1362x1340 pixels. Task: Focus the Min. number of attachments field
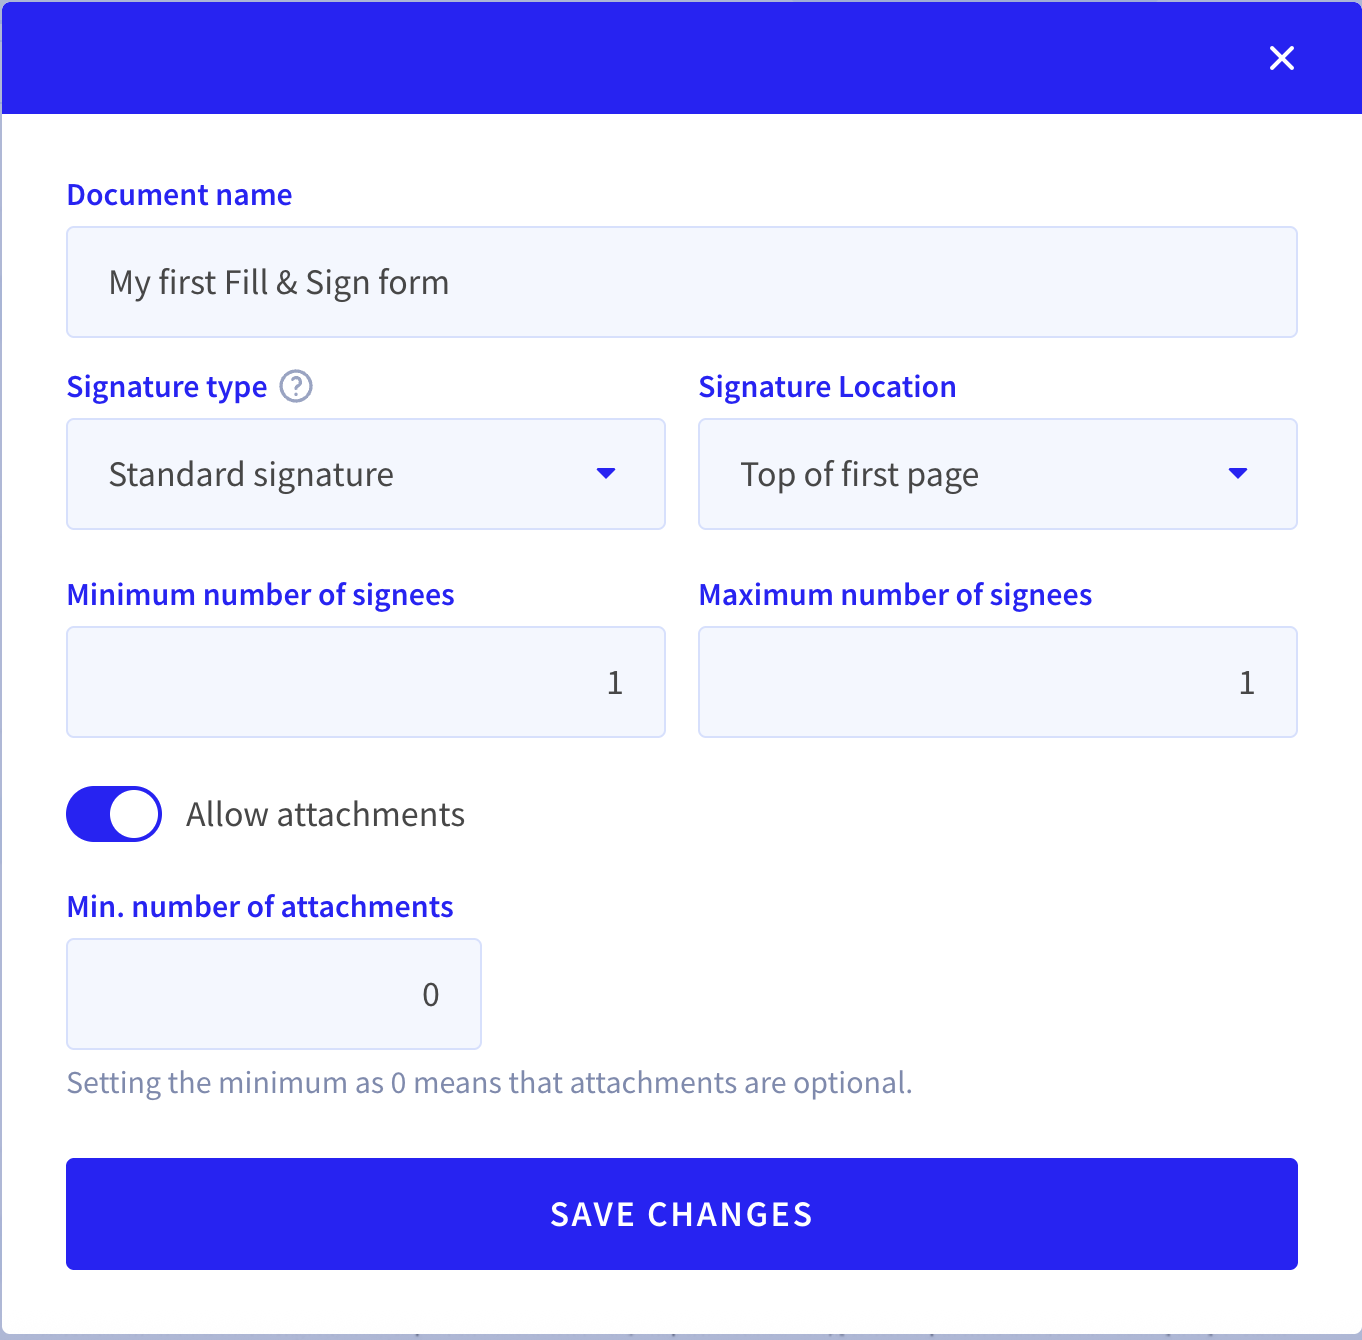(x=274, y=994)
